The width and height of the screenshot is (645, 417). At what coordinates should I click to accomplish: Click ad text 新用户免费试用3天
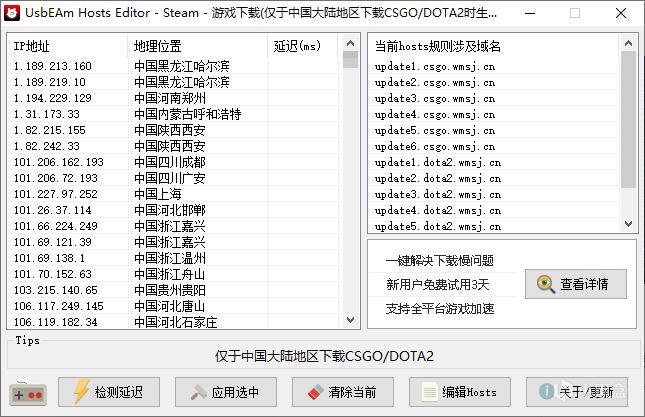pos(438,285)
